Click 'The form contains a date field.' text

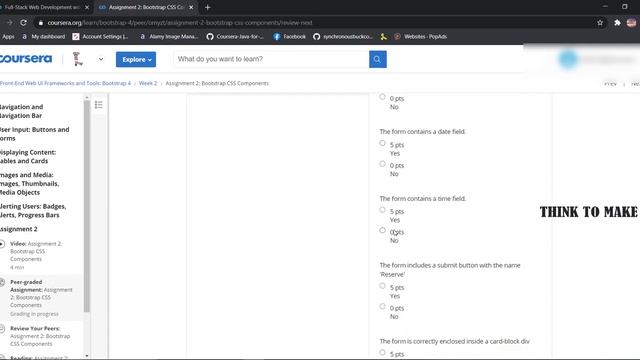[422, 131]
